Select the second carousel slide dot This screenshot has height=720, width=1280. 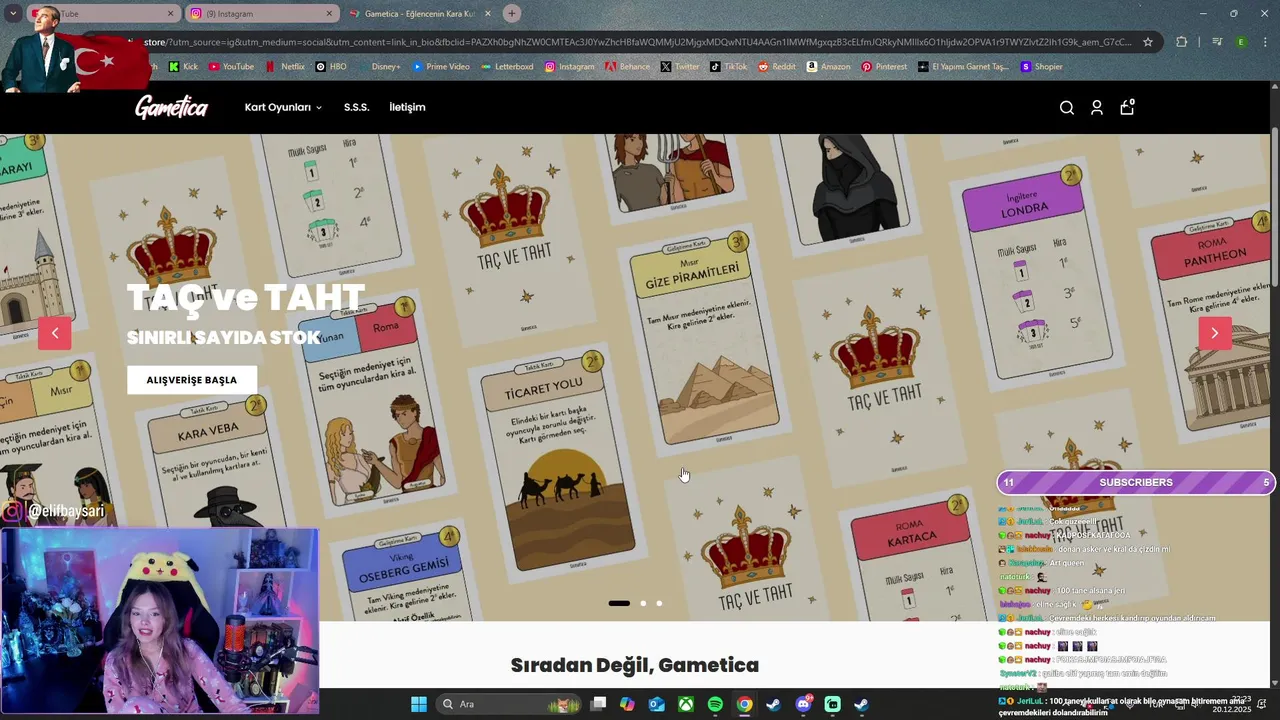pyautogui.click(x=643, y=603)
